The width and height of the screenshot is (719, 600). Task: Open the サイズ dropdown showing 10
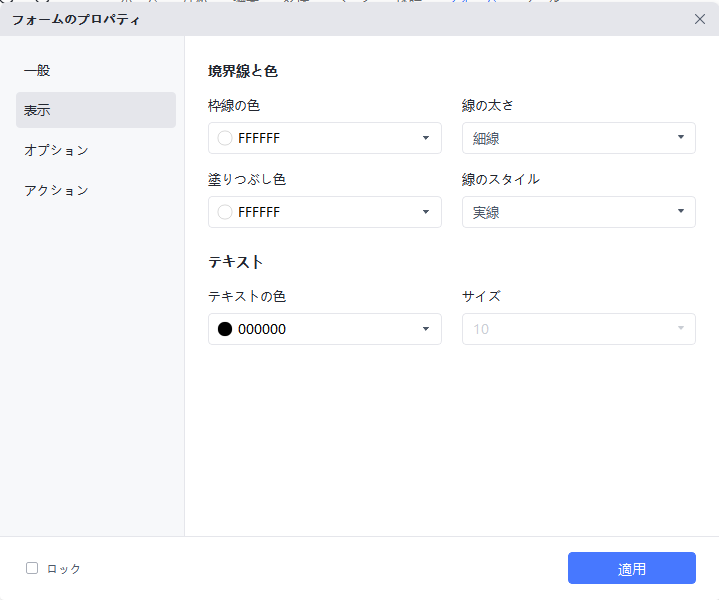[x=579, y=329]
